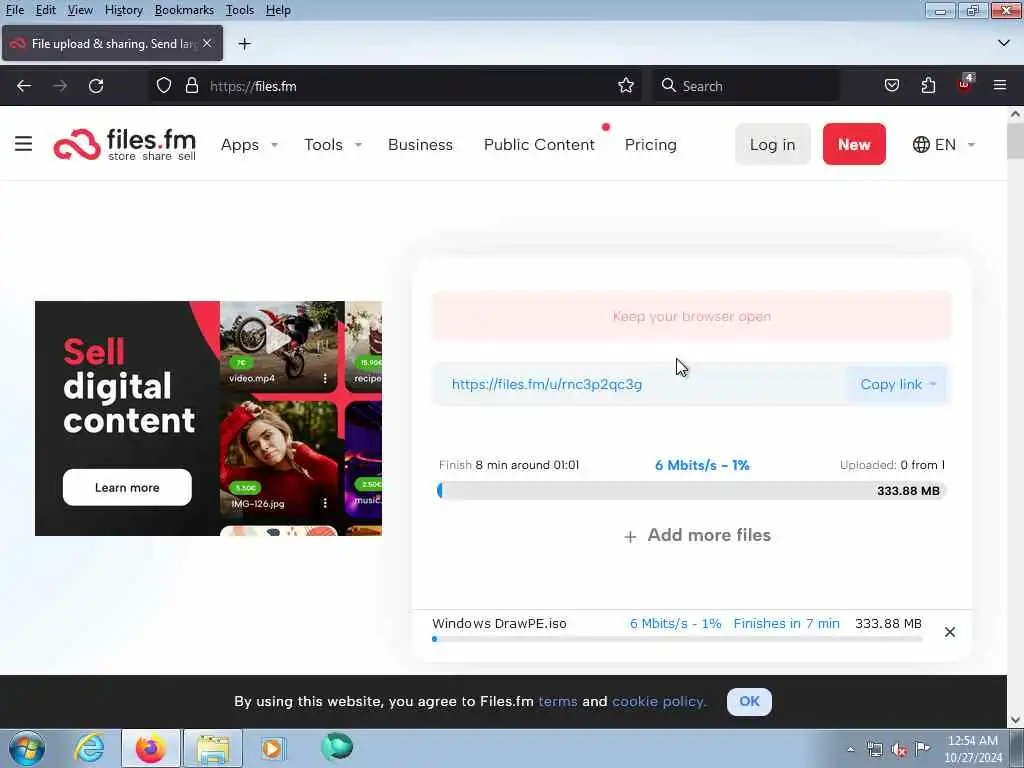Open the Windows Start button
This screenshot has width=1024, height=768.
pos(27,748)
